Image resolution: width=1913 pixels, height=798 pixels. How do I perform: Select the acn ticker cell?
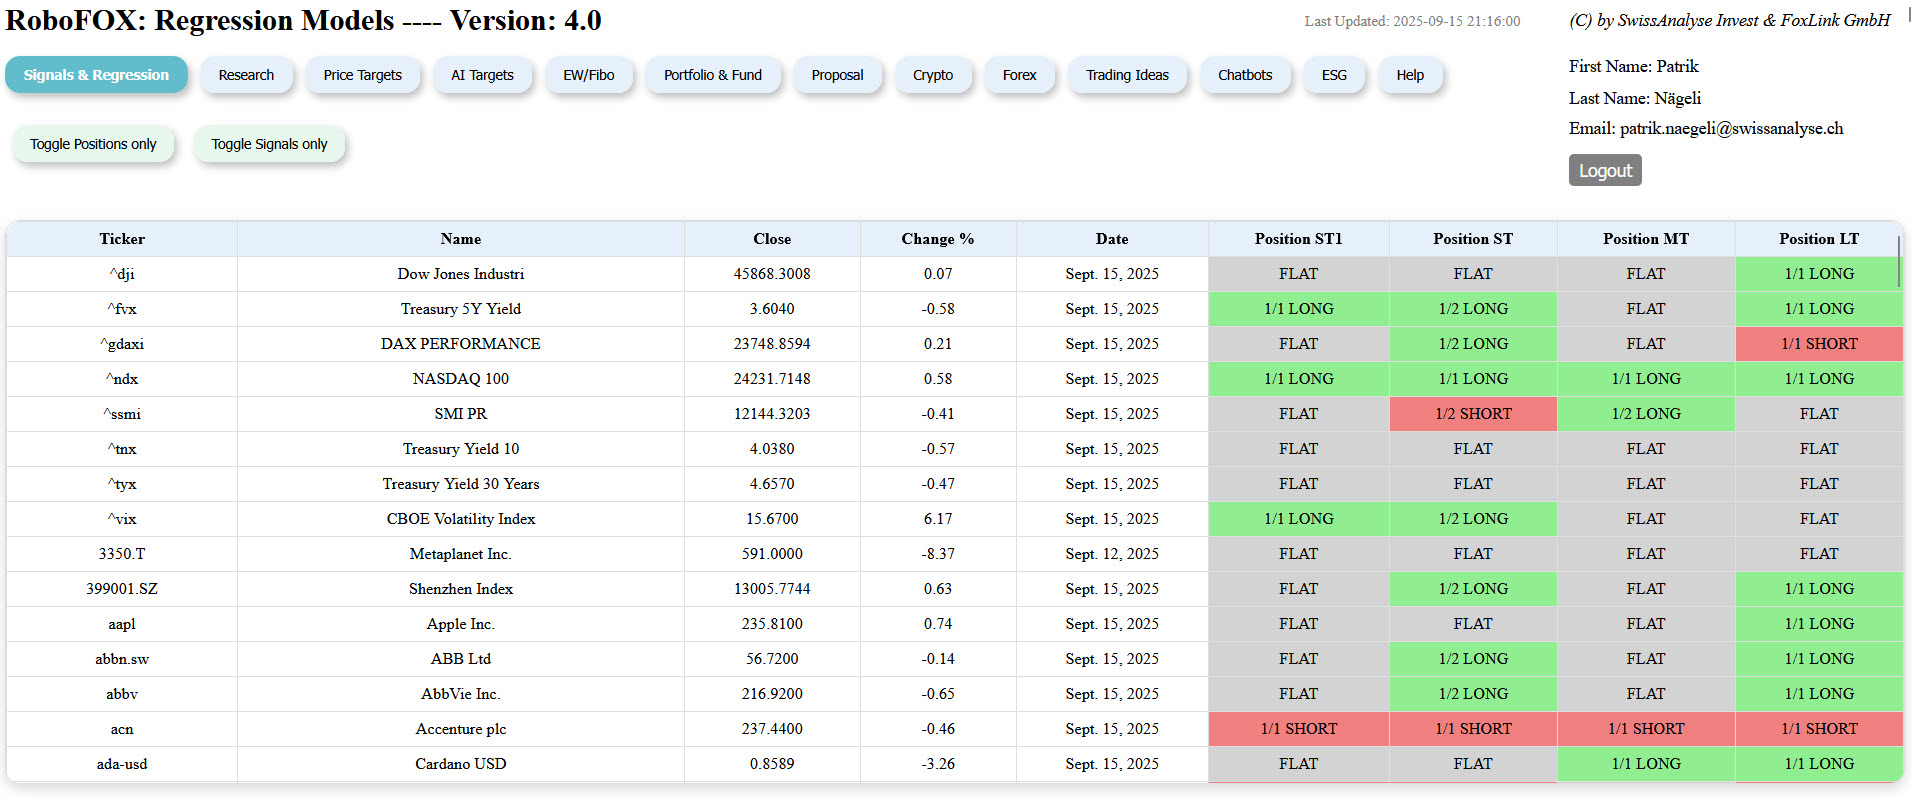pos(122,729)
